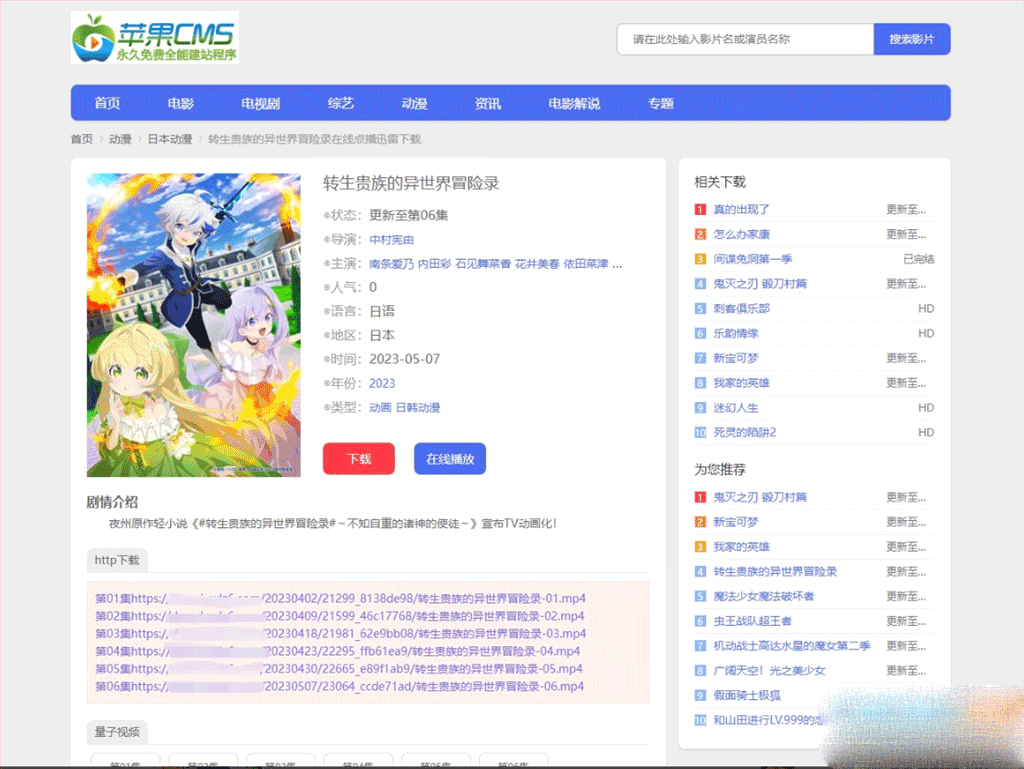
Task: Click actor link 石见舞菜香
Action: [483, 264]
